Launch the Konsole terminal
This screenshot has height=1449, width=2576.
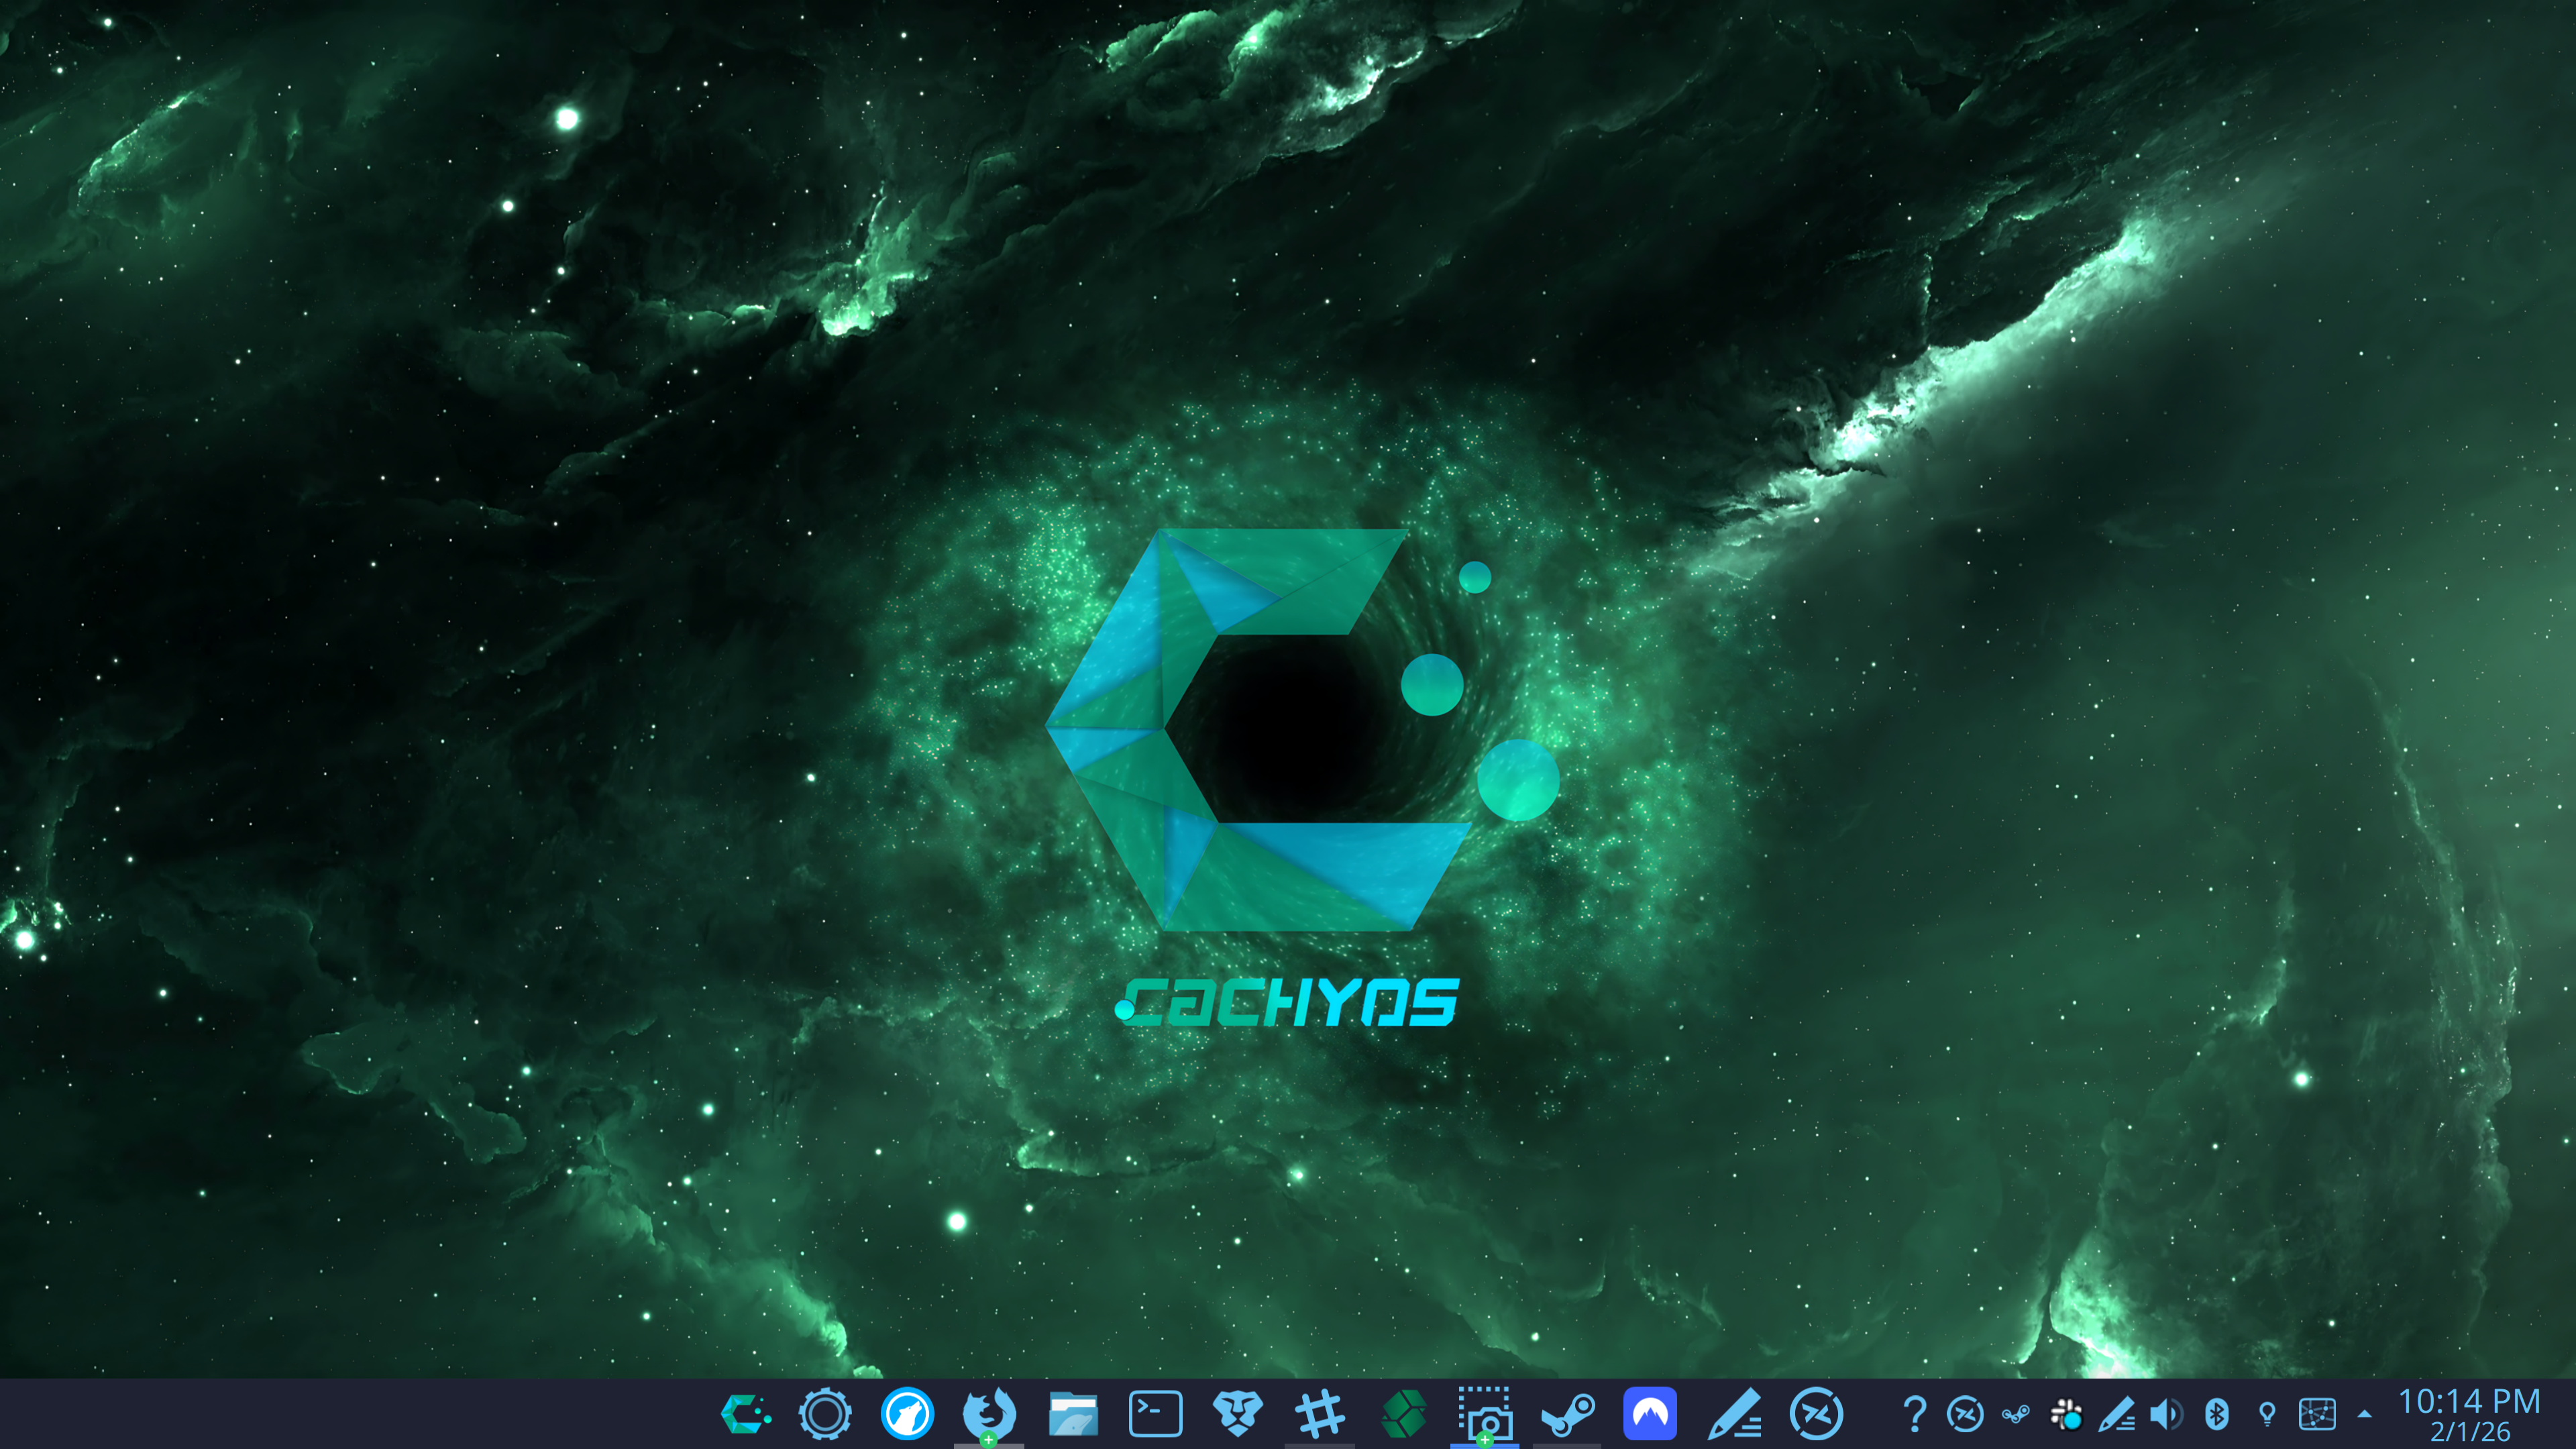[1155, 1415]
